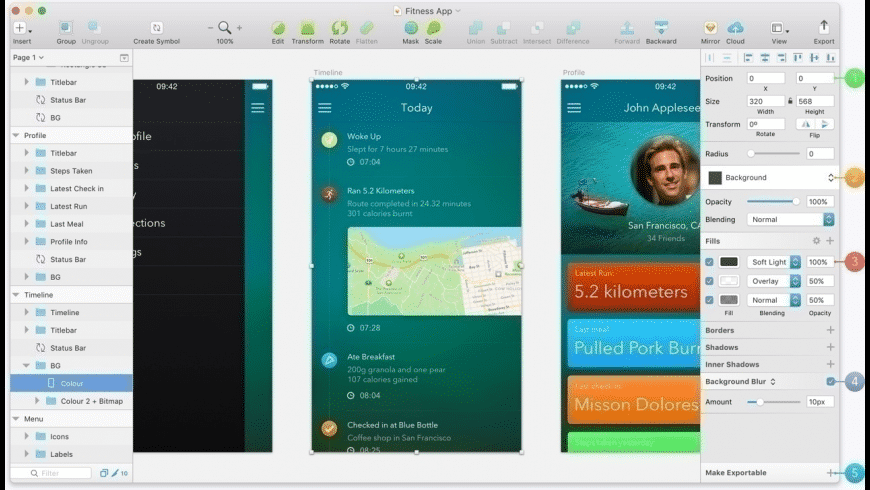Select the Latest Run layer
The image size is (870, 490).
pos(71,206)
